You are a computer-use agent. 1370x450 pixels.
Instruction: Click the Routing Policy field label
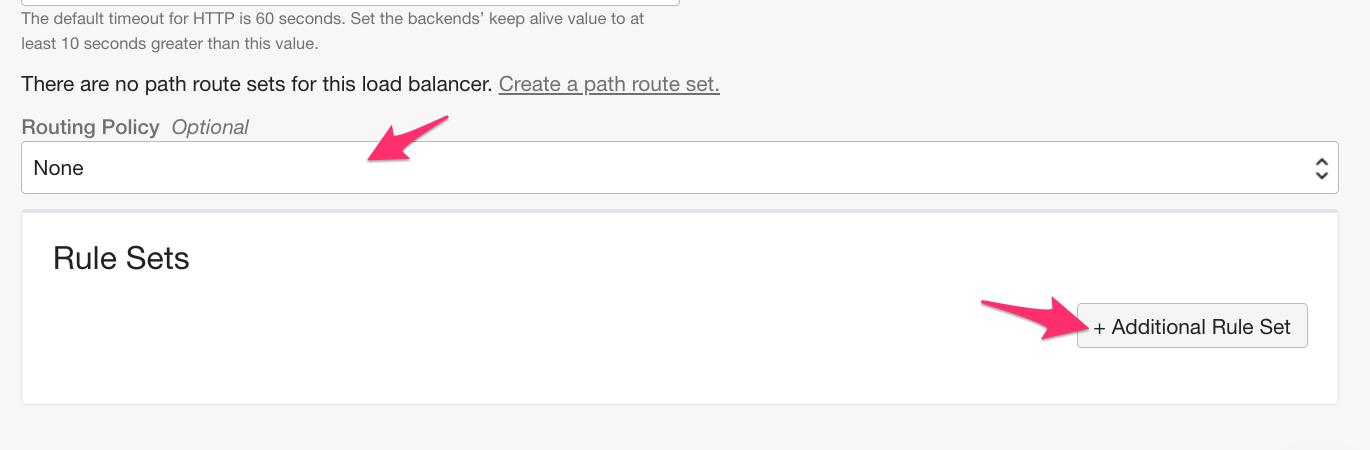[x=90, y=127]
